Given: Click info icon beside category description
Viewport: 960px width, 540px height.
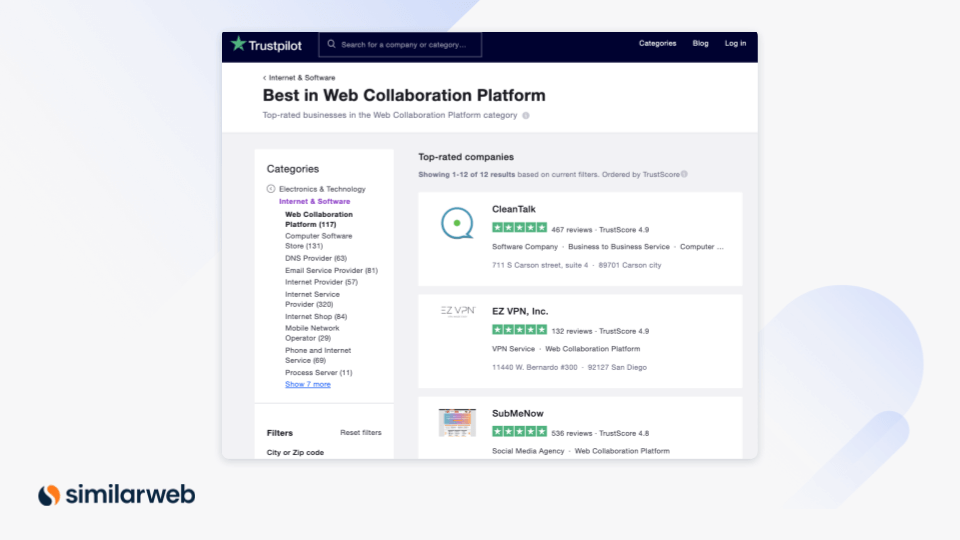Looking at the screenshot, I should (526, 115).
